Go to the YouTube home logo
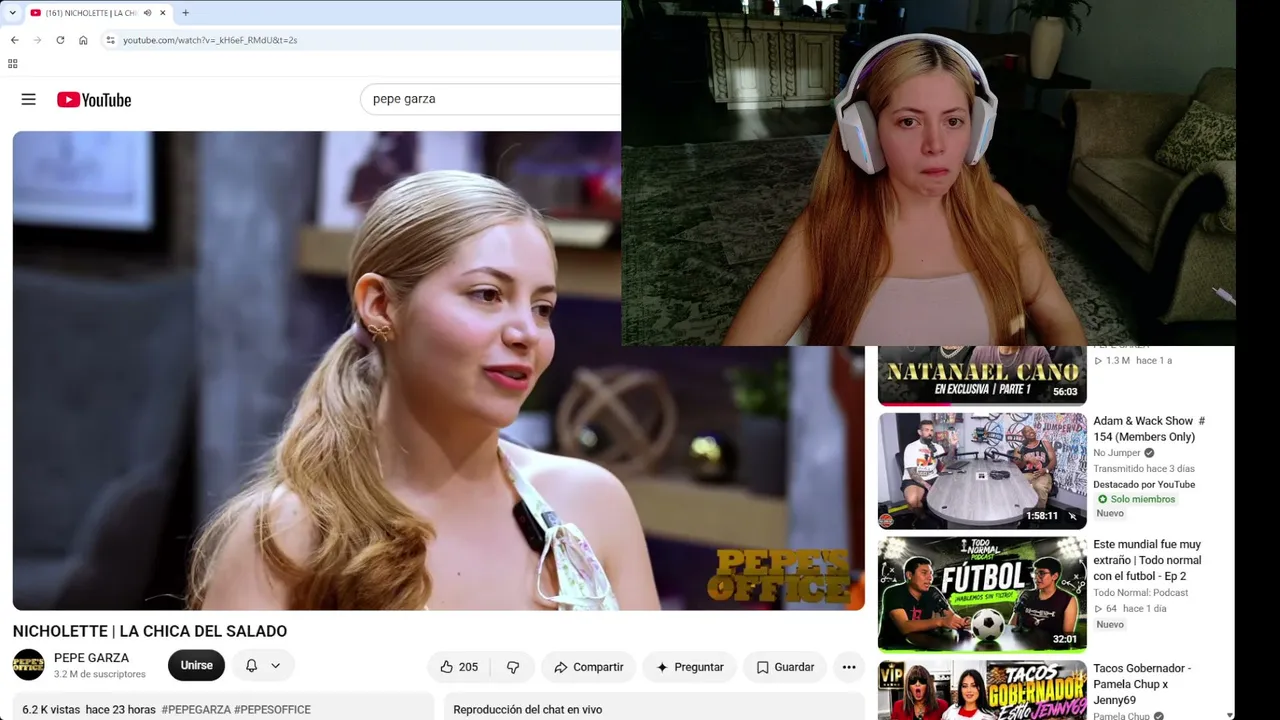This screenshot has width=1280, height=720. tap(94, 99)
